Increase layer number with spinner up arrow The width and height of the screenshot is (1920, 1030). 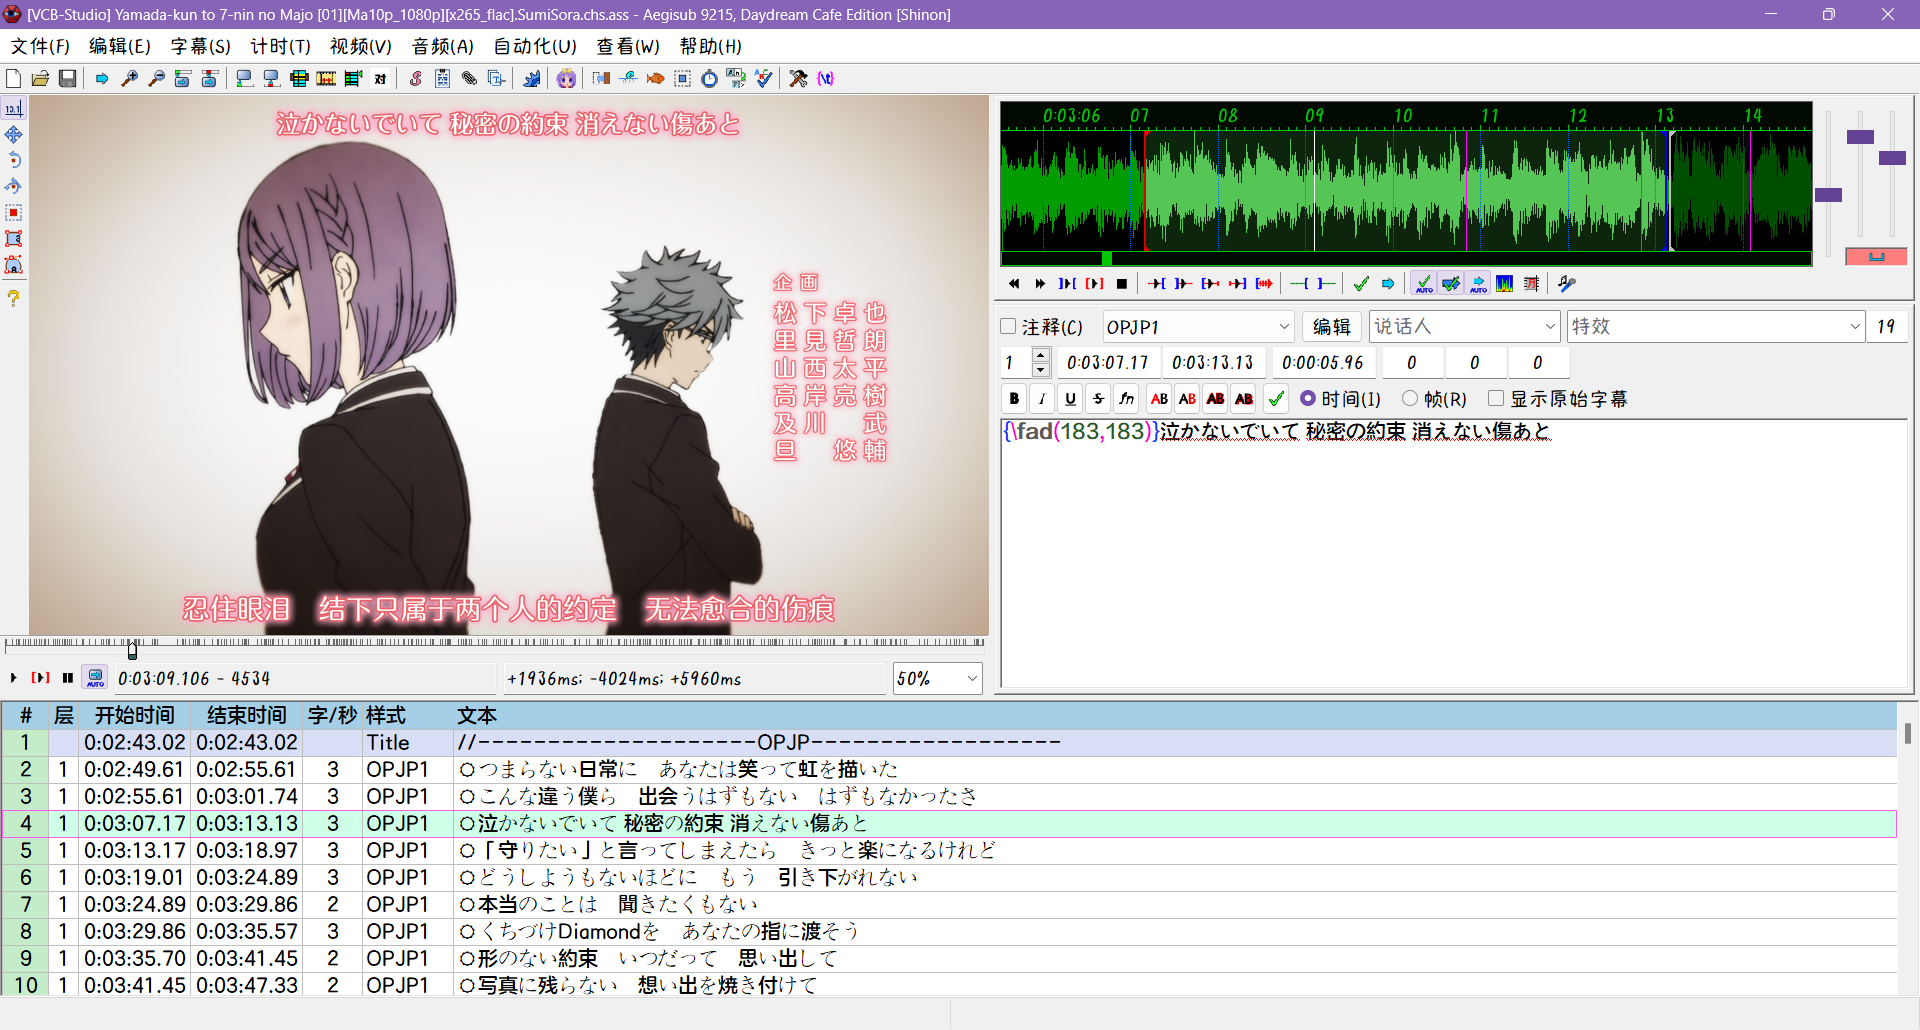tap(1041, 355)
